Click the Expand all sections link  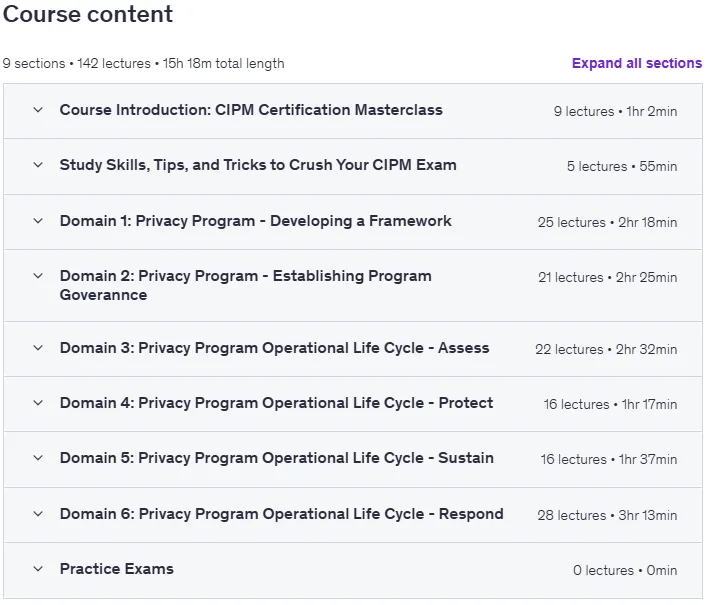pos(637,63)
